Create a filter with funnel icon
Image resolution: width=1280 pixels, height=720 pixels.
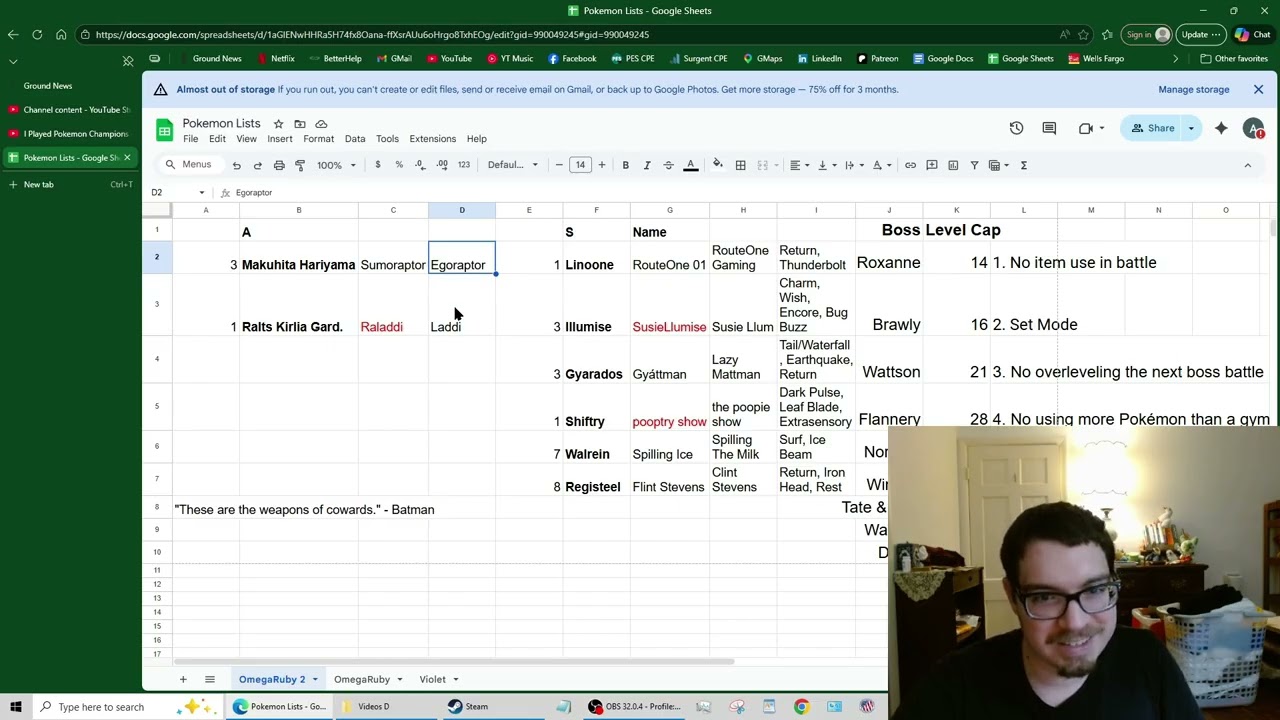tap(974, 165)
